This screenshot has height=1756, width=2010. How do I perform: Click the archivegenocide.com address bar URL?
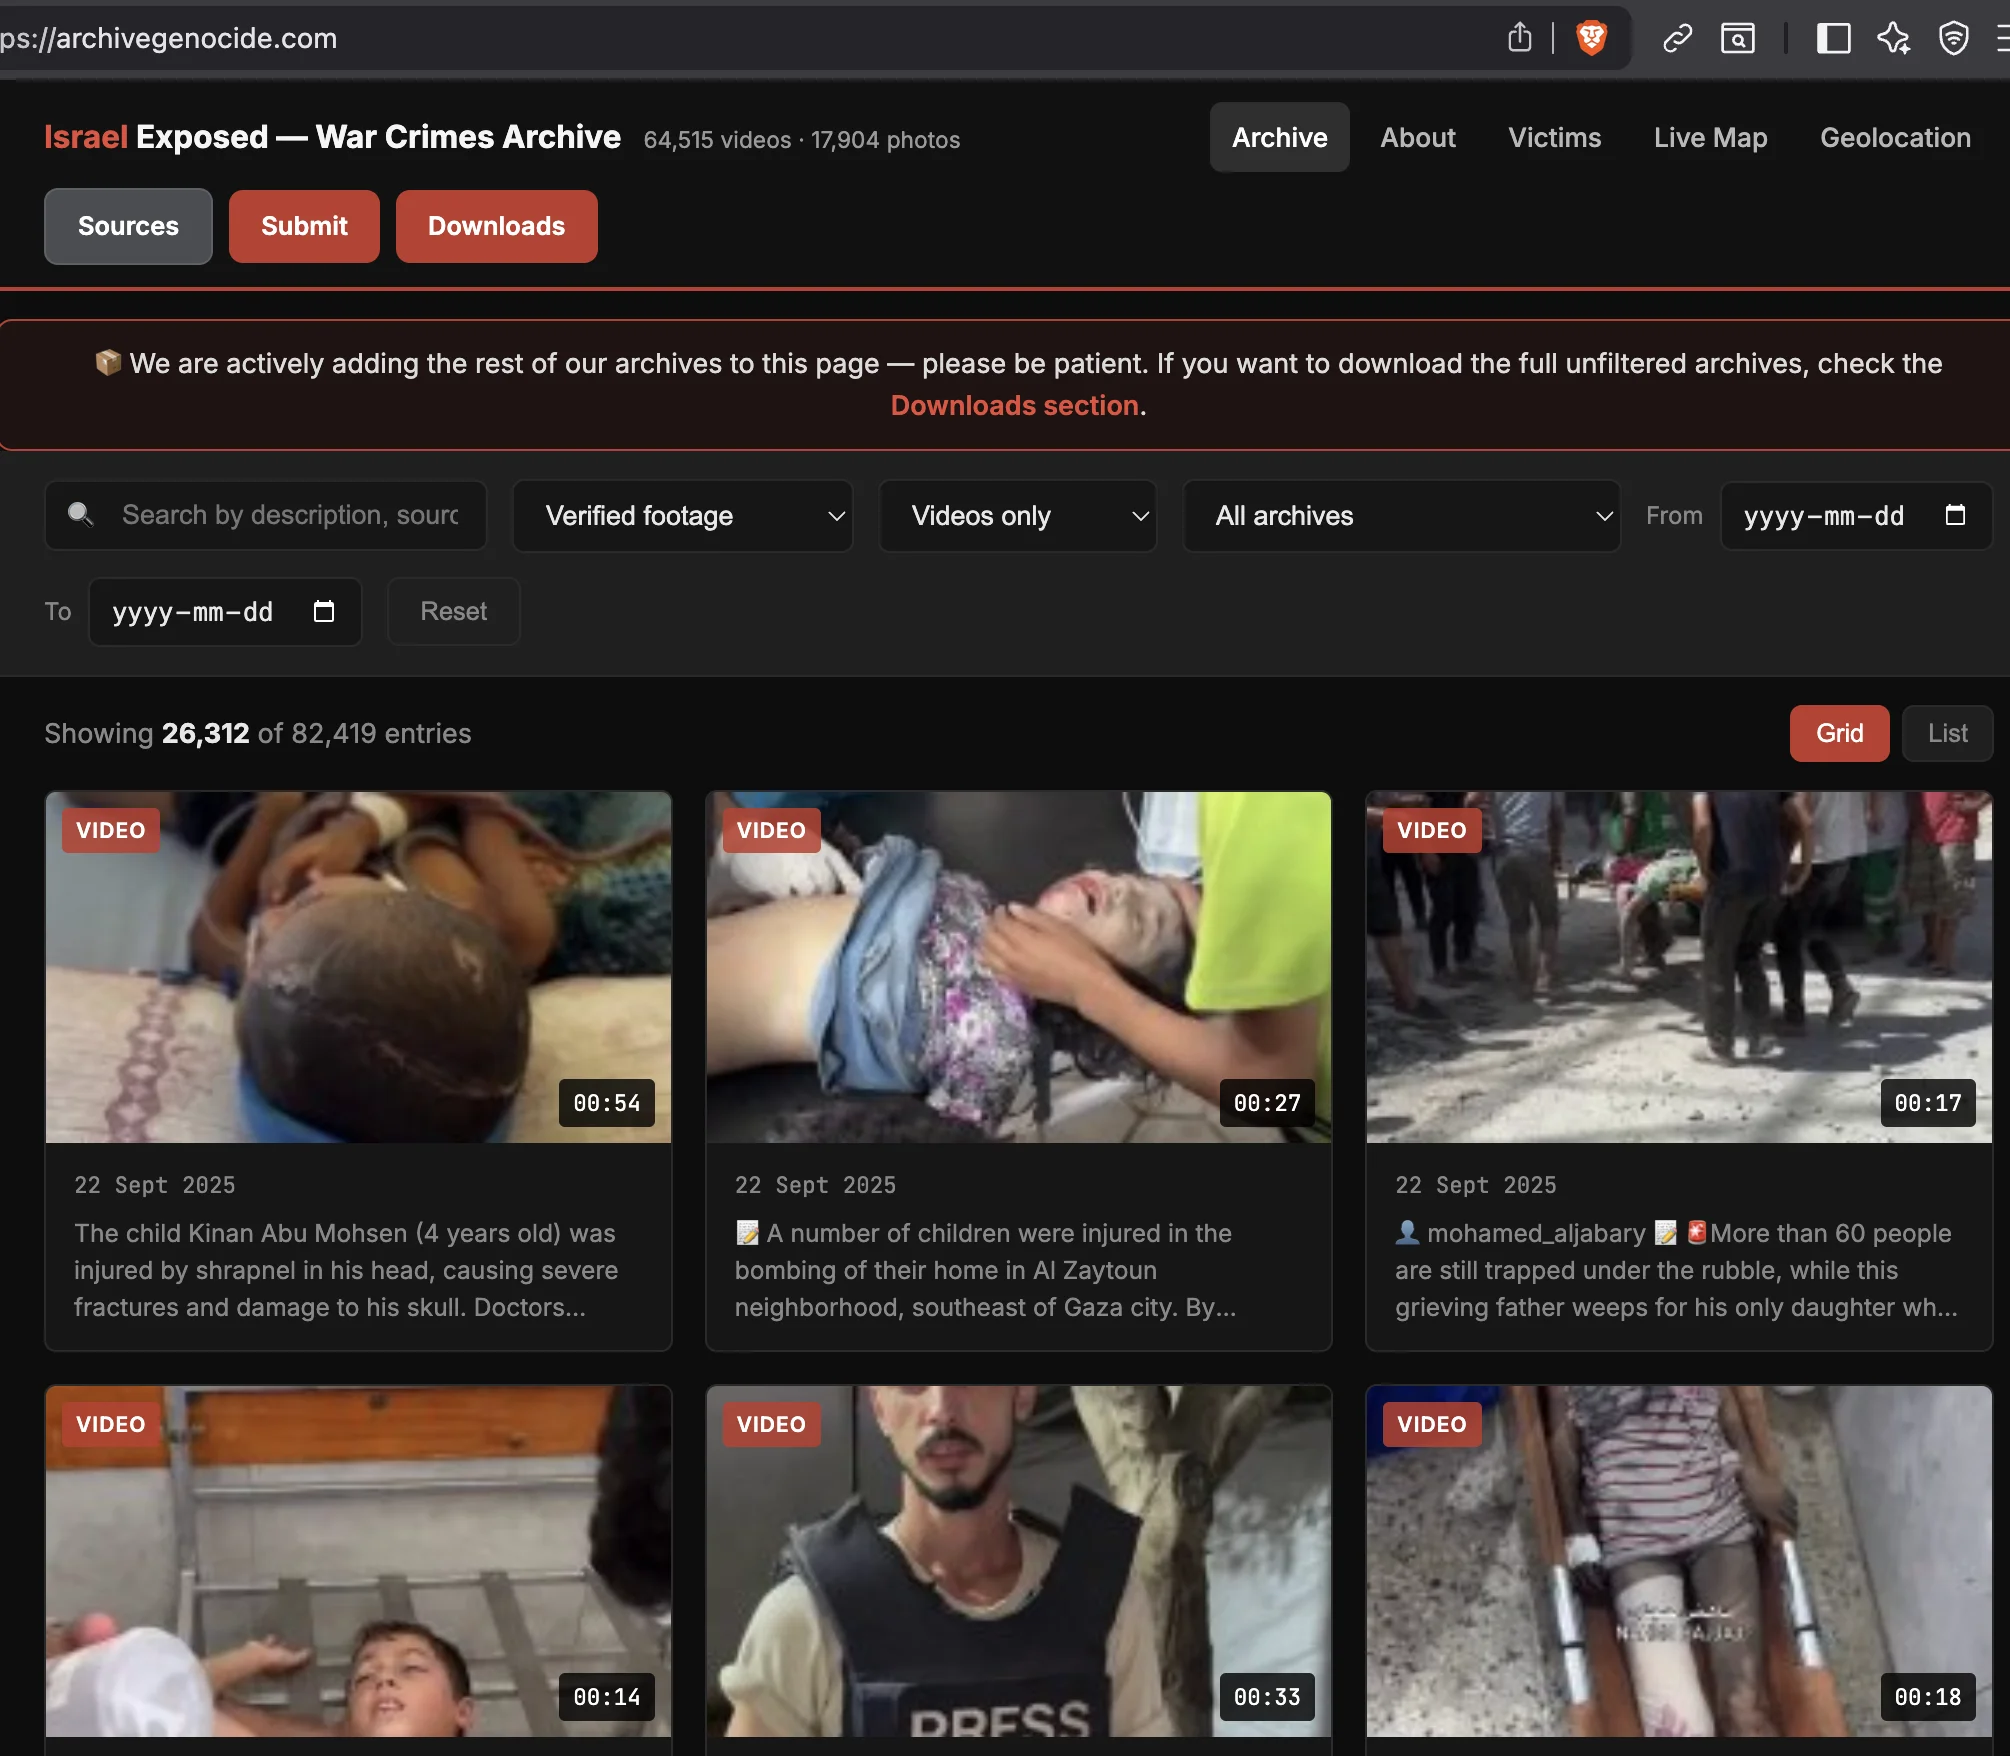(x=168, y=38)
